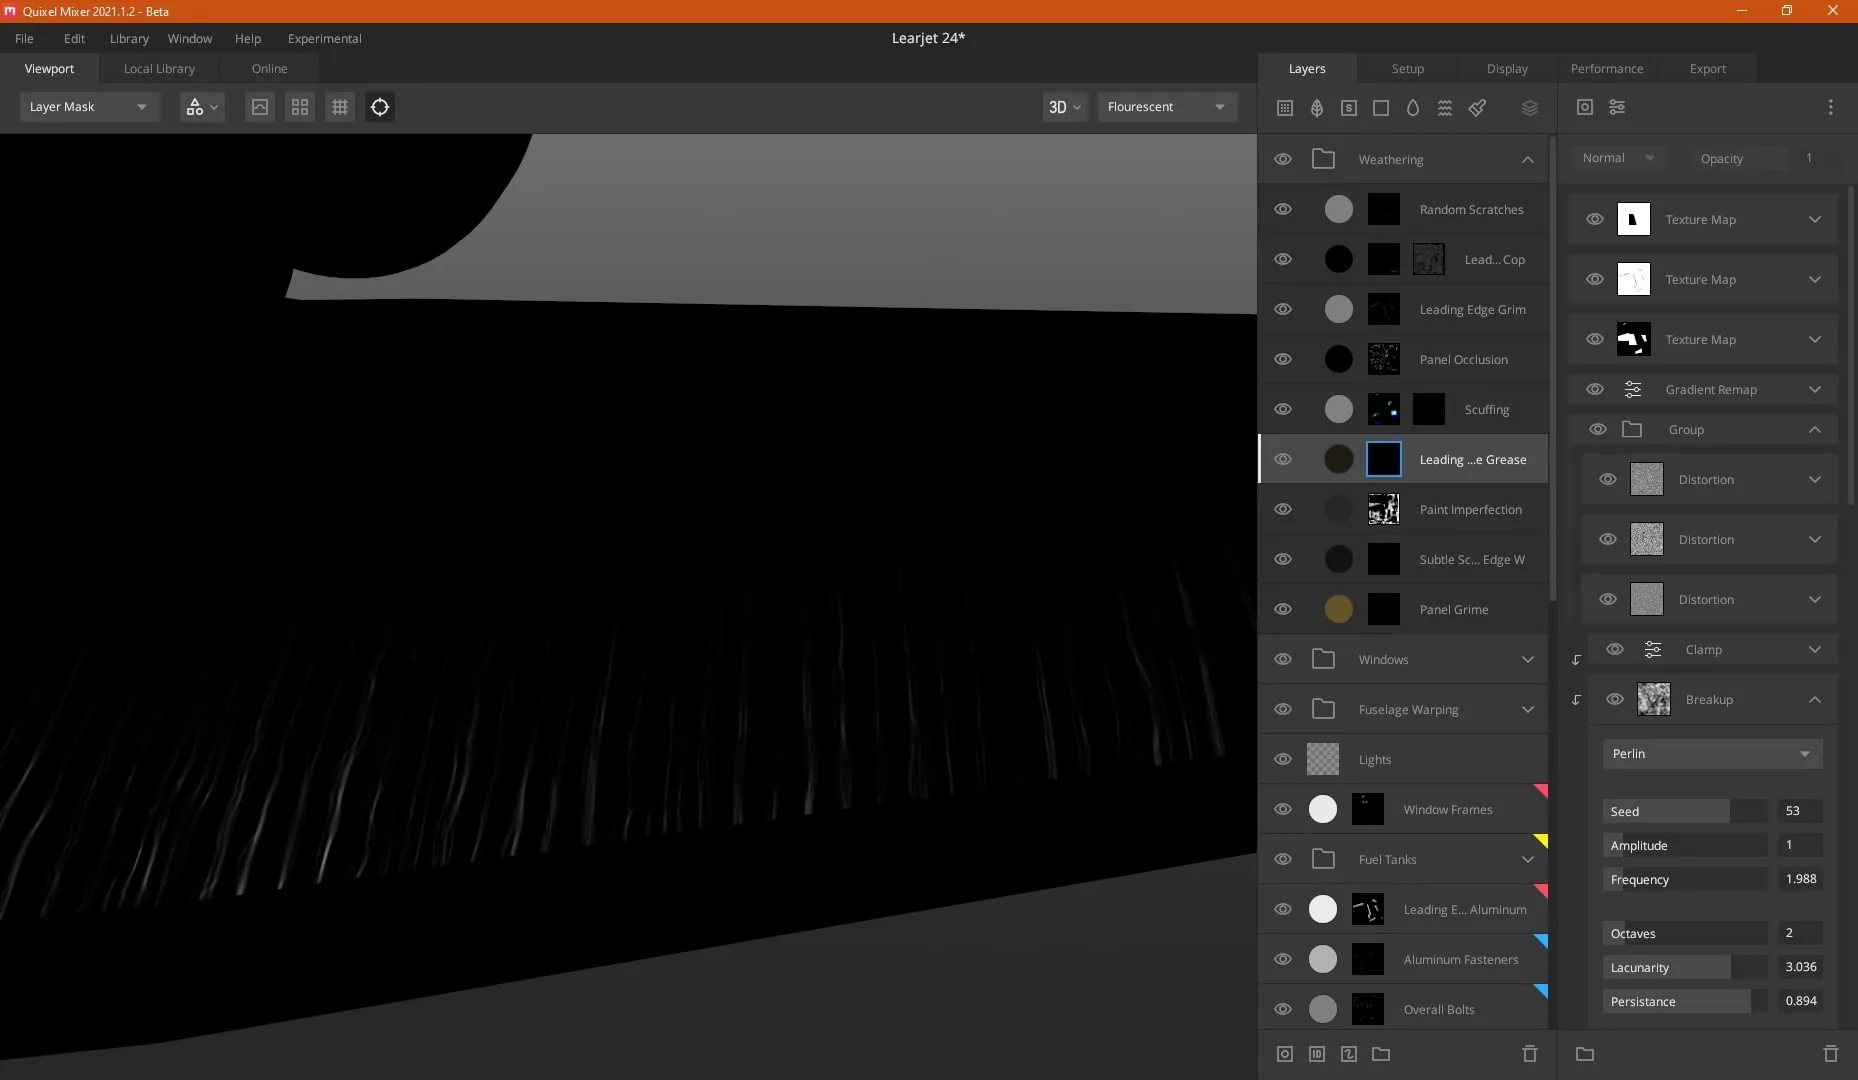This screenshot has height=1080, width=1858.
Task: Click the sliders icon above the mask stack
Action: 1617,107
